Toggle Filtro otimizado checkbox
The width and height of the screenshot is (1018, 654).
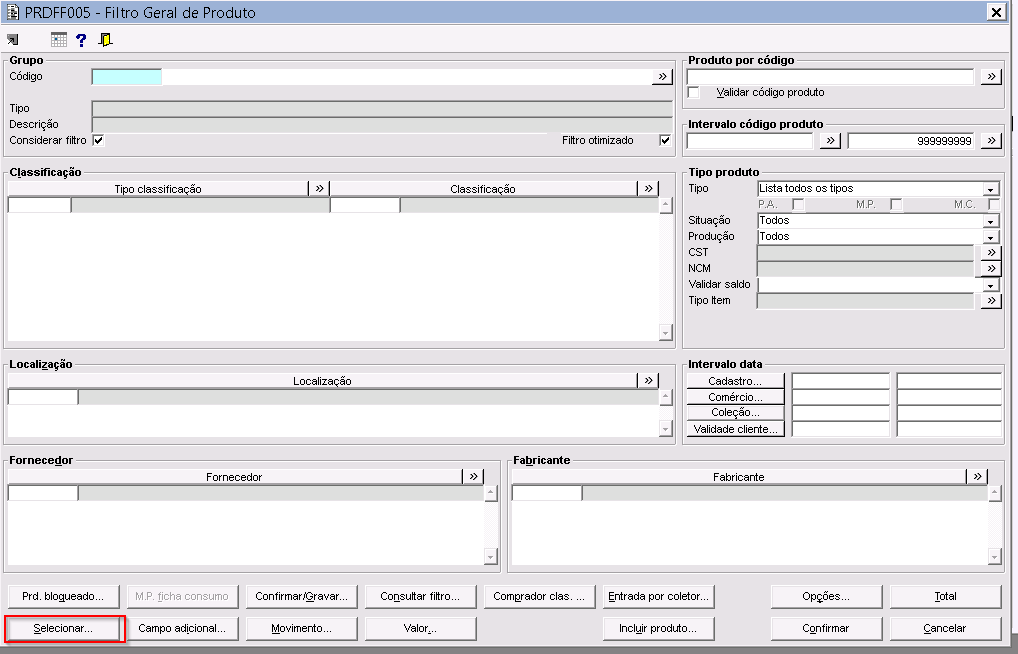[665, 140]
